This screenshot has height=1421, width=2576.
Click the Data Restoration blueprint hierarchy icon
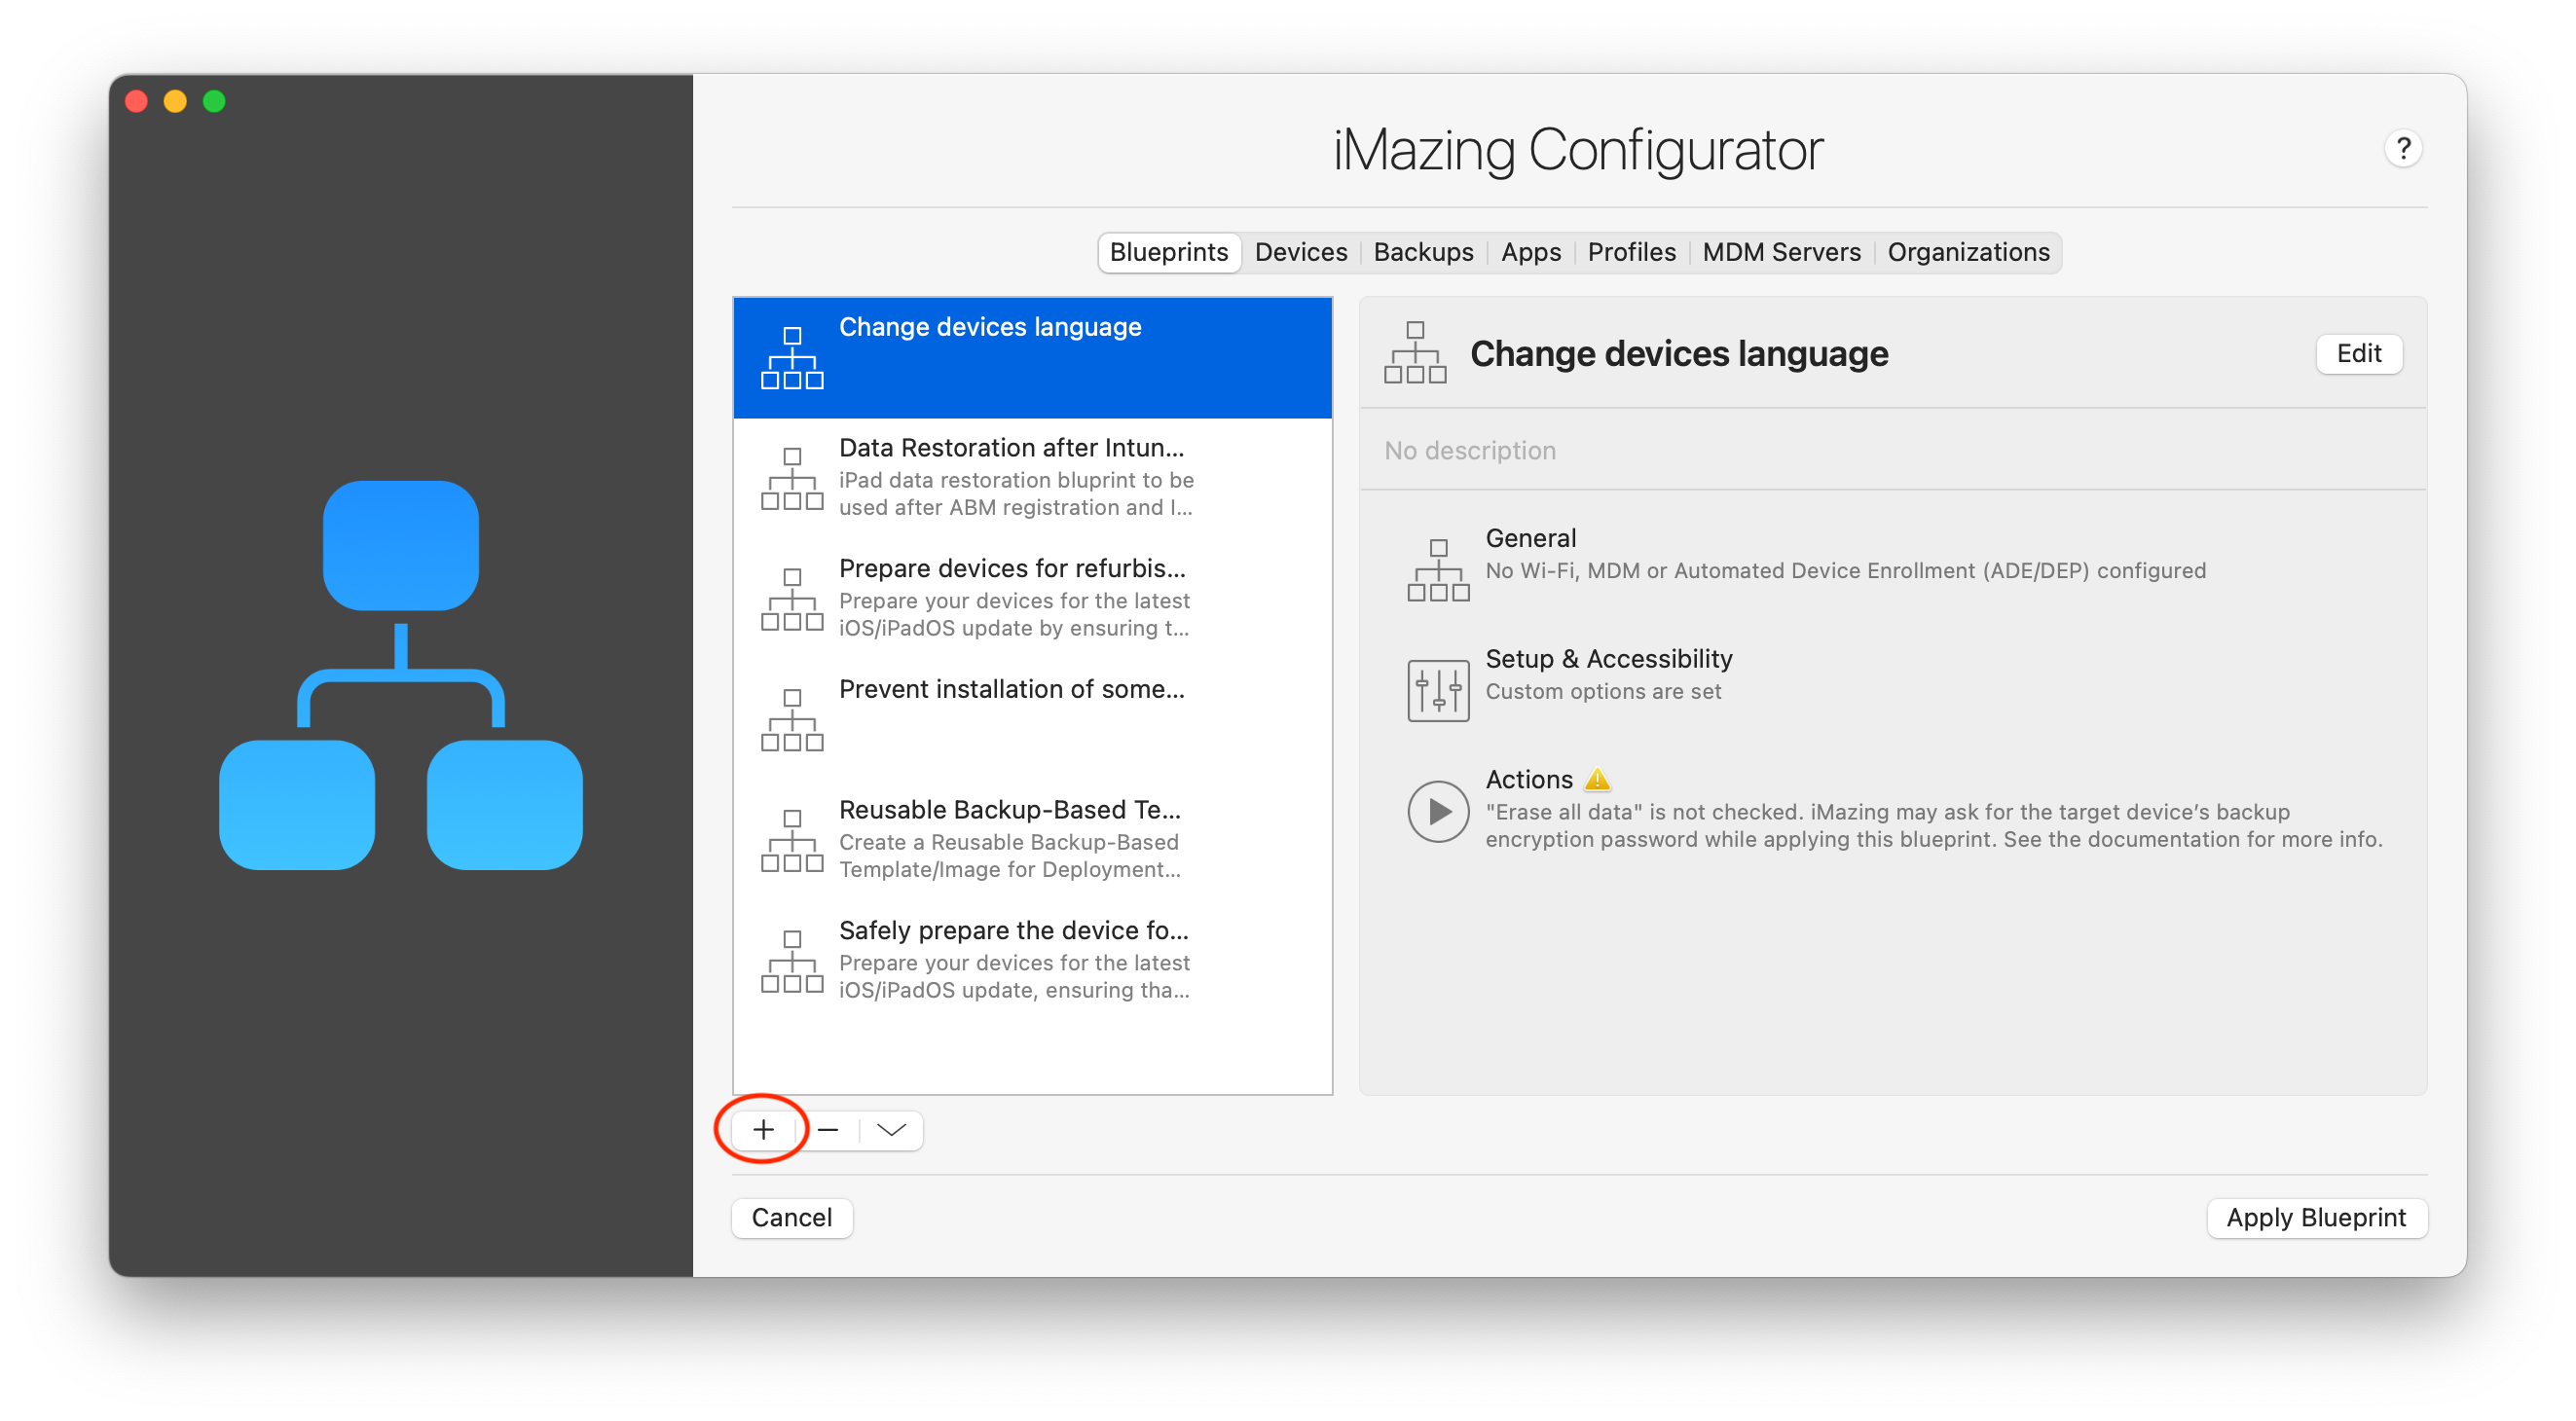point(792,479)
